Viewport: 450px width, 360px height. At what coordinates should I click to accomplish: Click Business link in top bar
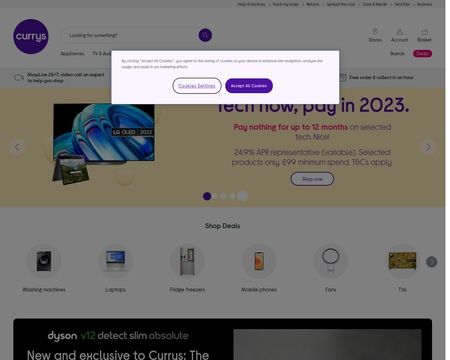tap(425, 4)
